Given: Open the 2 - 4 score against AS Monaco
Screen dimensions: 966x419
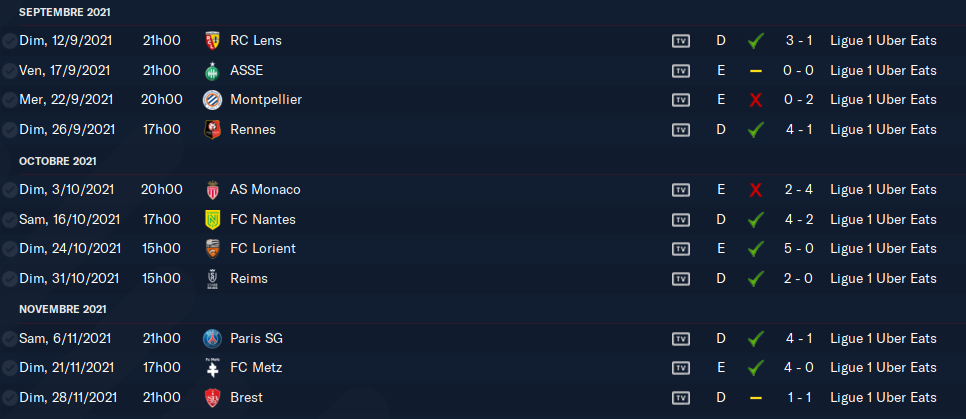Looking at the screenshot, I should point(799,190).
